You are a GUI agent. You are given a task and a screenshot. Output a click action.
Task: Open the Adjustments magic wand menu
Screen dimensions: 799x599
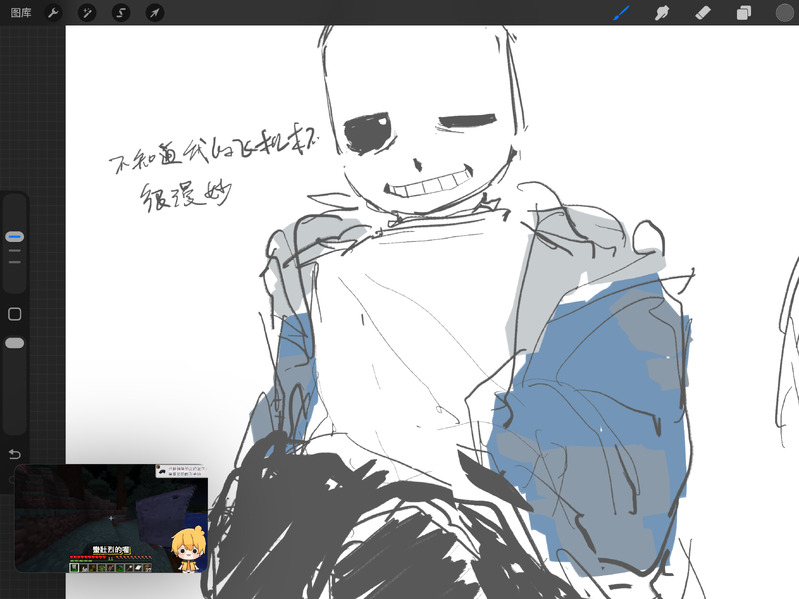coord(87,13)
